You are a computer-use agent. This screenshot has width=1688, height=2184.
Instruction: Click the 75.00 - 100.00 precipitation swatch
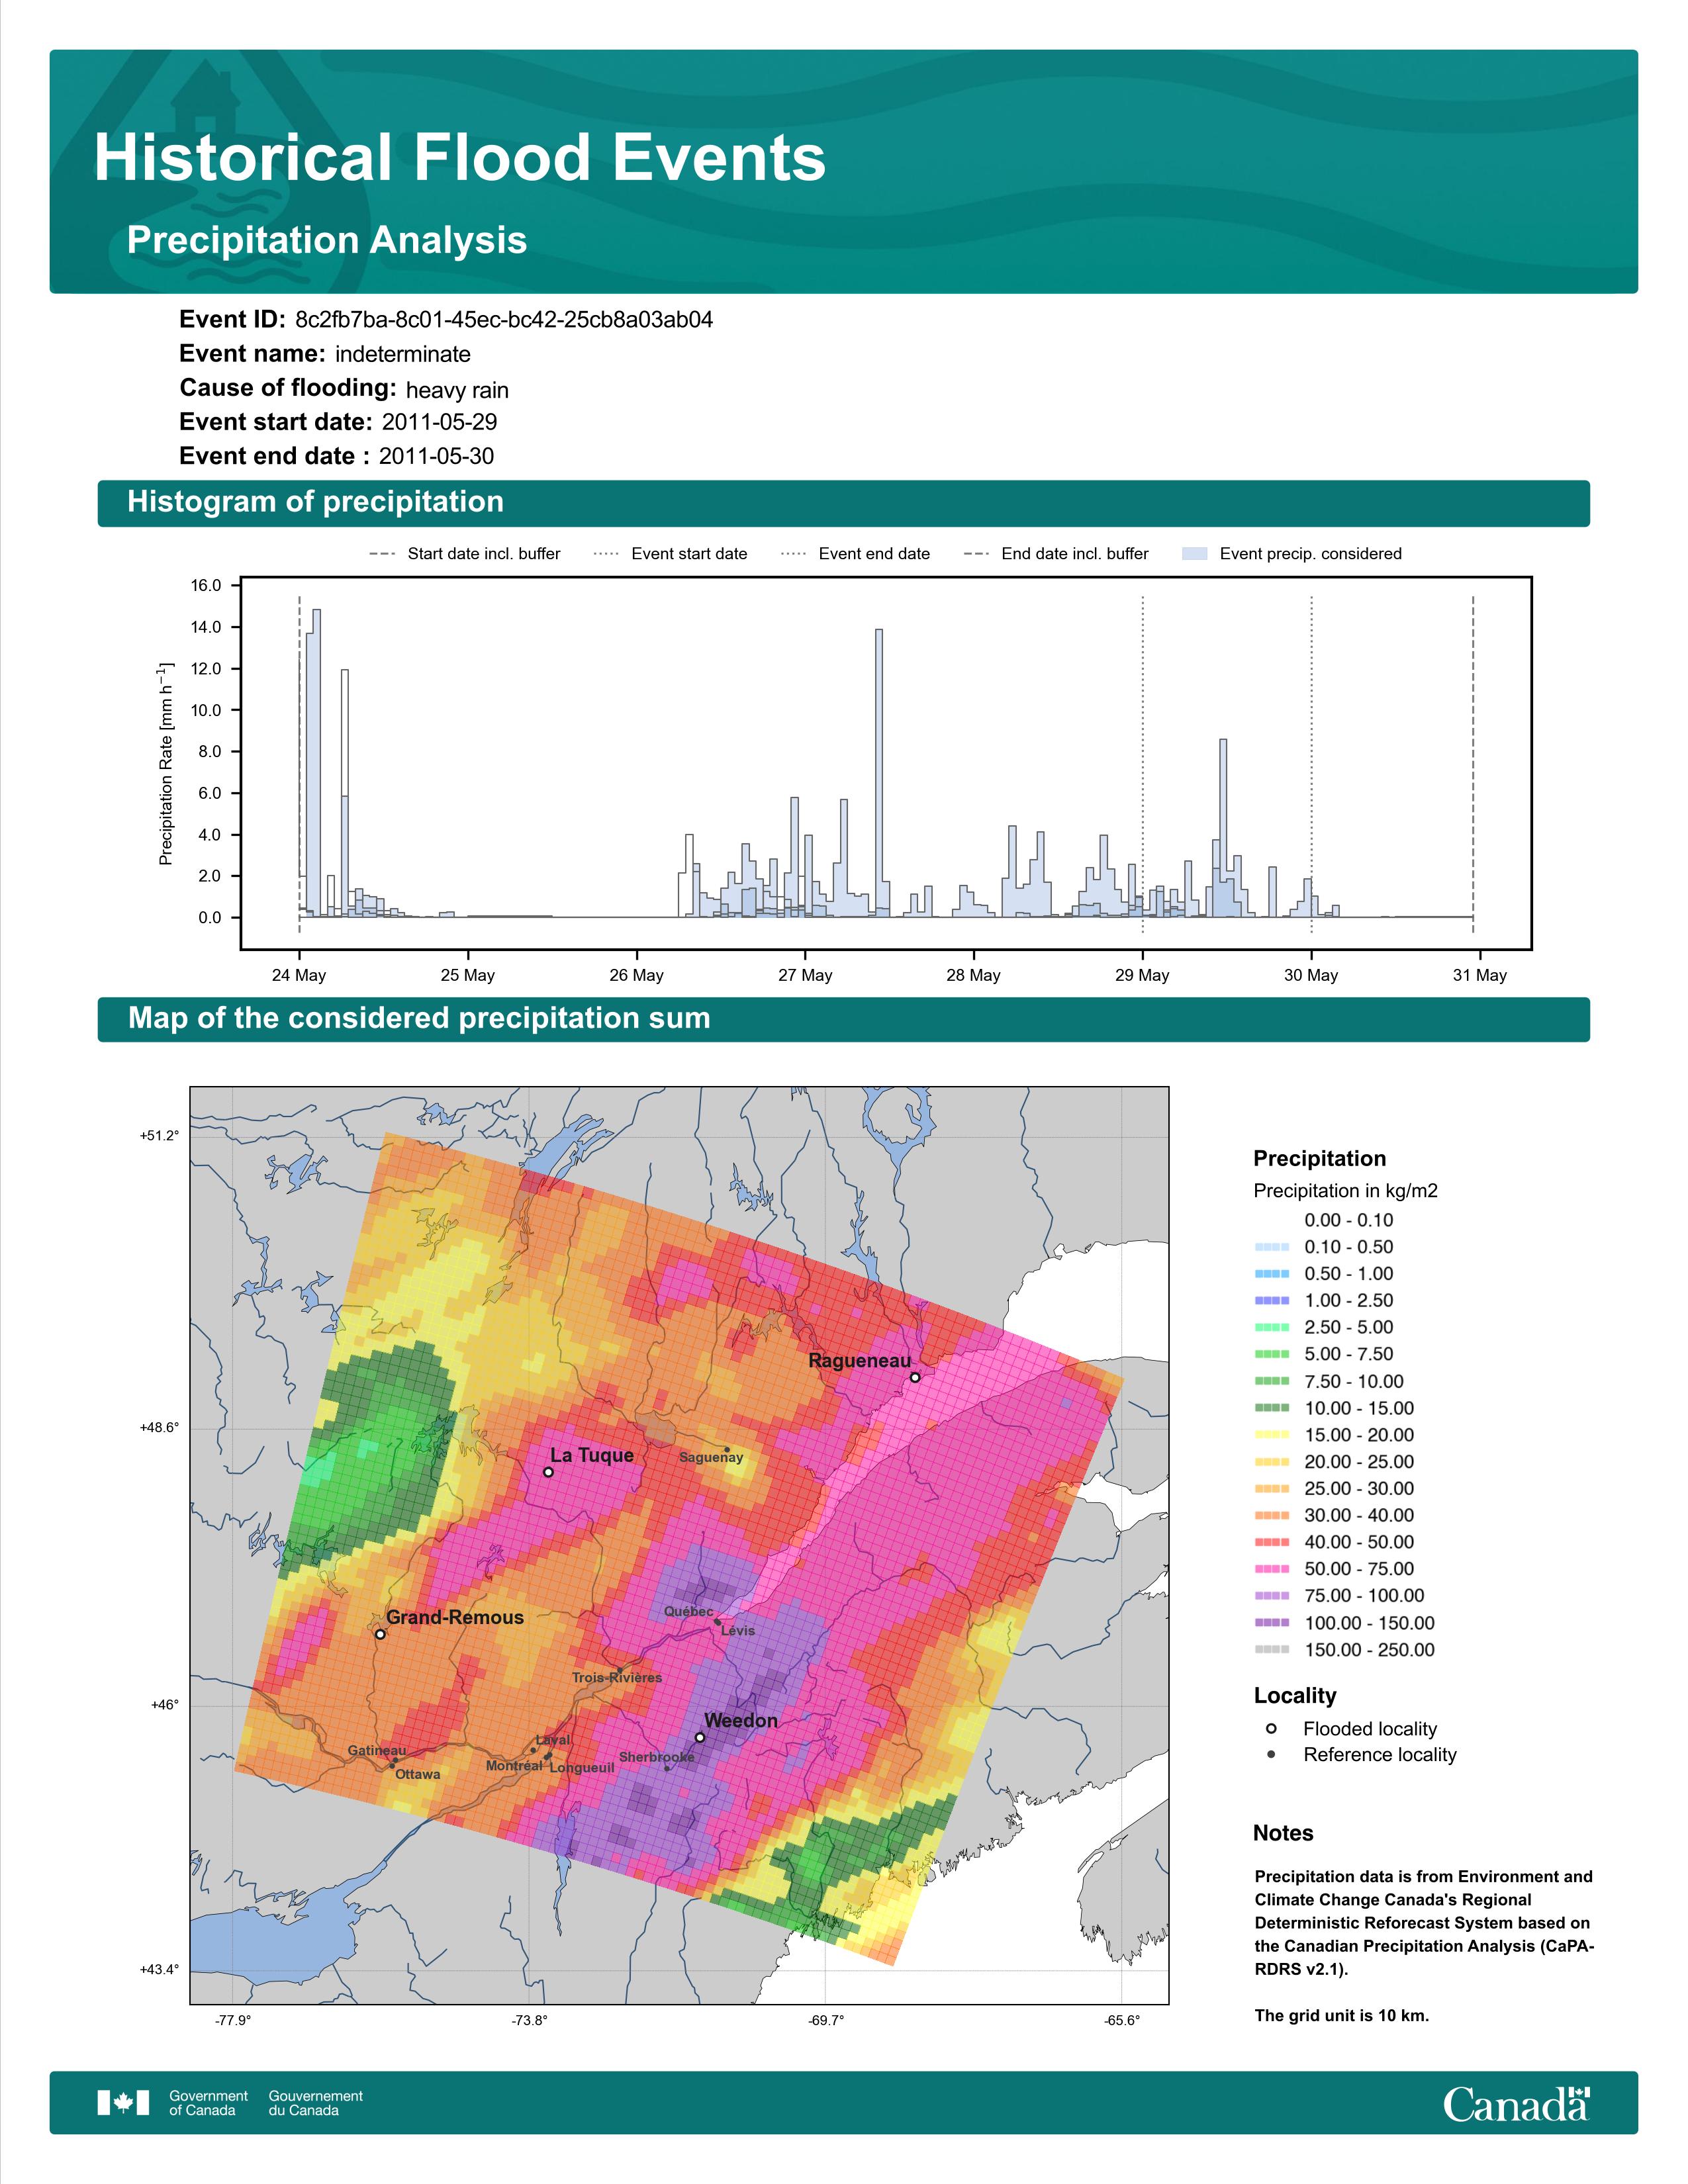click(x=1271, y=1596)
